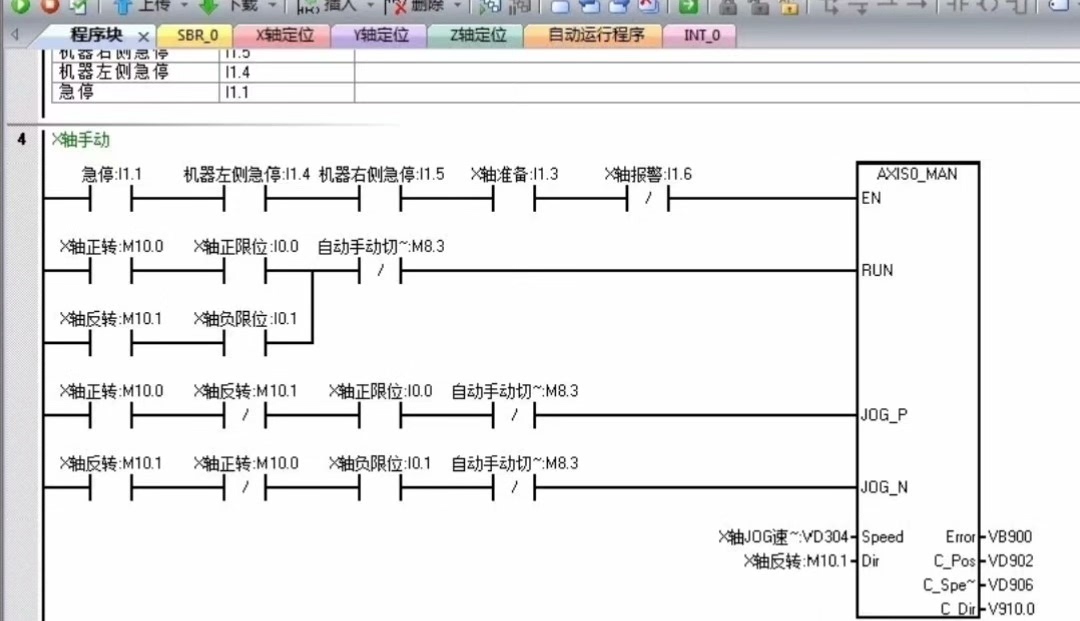Open the X轴定位 tab
This screenshot has width=1080, height=621.
click(x=284, y=35)
